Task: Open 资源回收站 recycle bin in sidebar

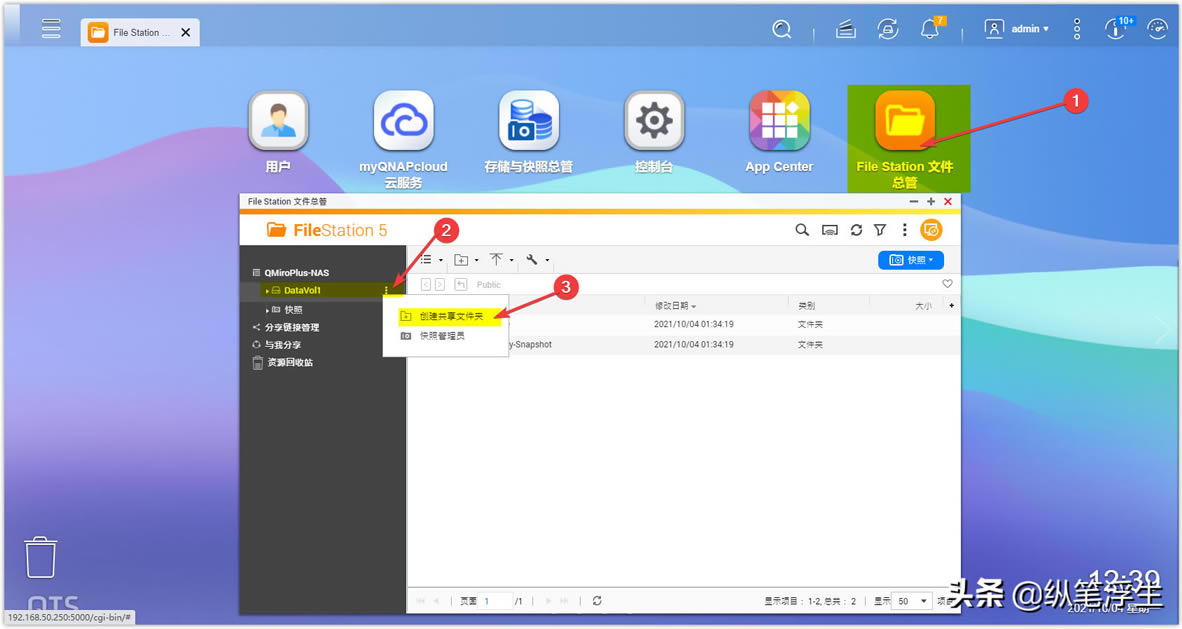Action: point(289,363)
